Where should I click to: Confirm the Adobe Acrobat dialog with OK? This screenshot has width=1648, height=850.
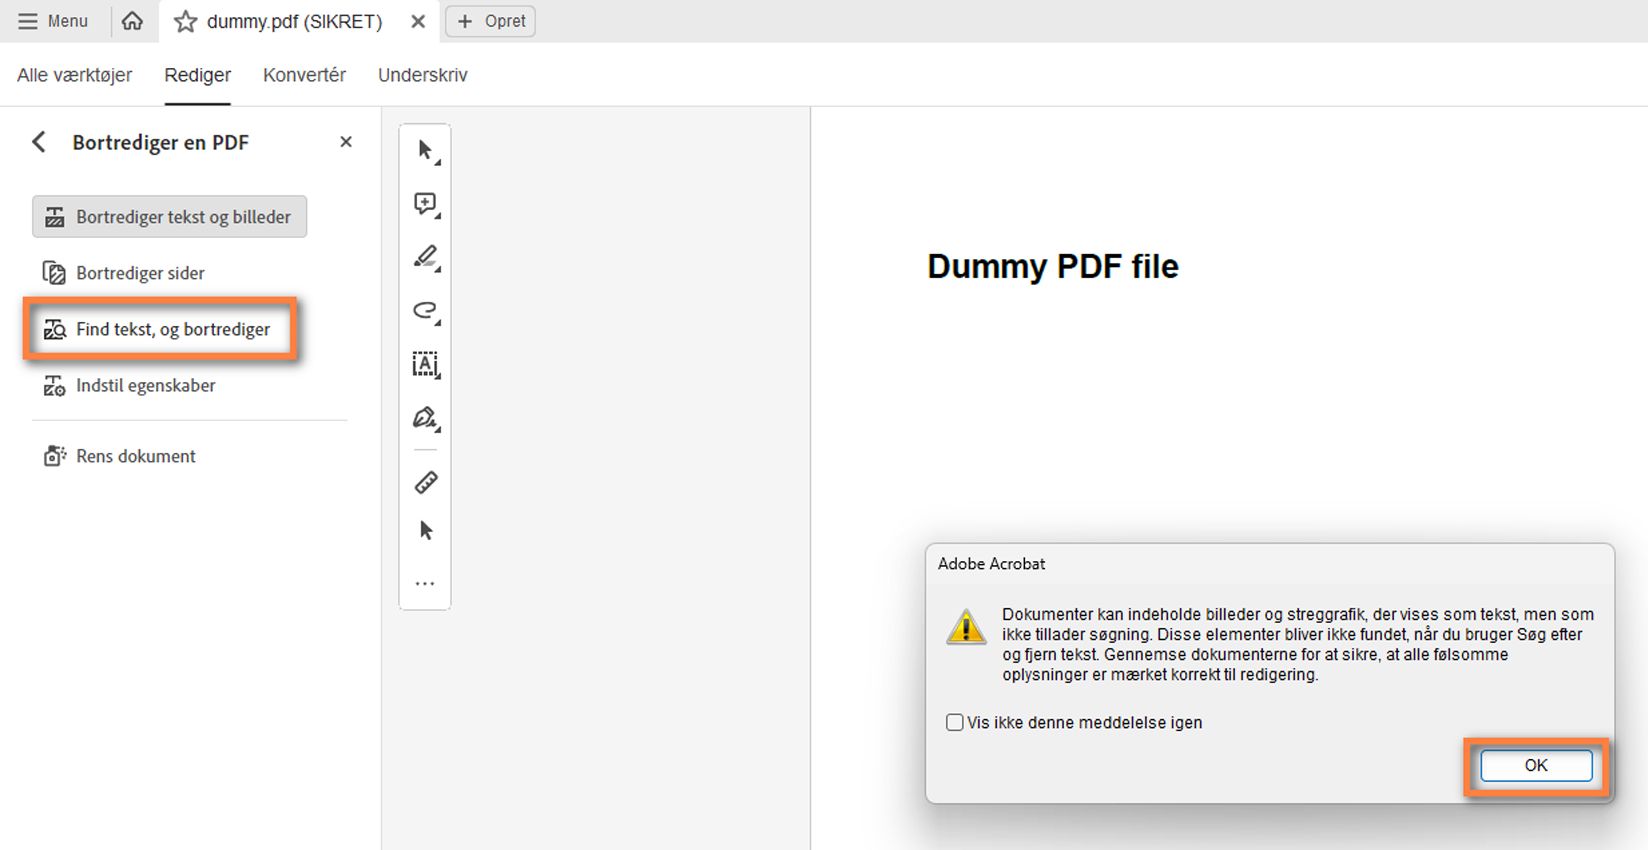(1536, 766)
